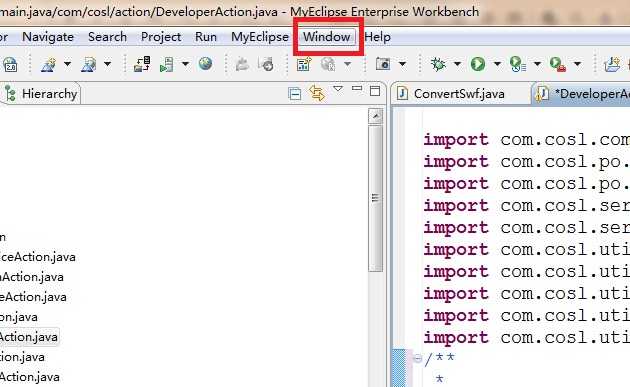Viewport: 630px width, 387px height.
Task: Open the Help menu
Action: click(x=377, y=37)
